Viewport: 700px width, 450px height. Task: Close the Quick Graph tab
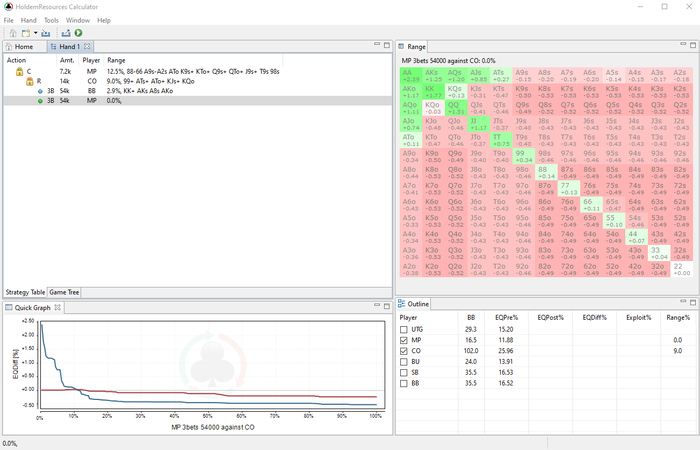coord(57,307)
